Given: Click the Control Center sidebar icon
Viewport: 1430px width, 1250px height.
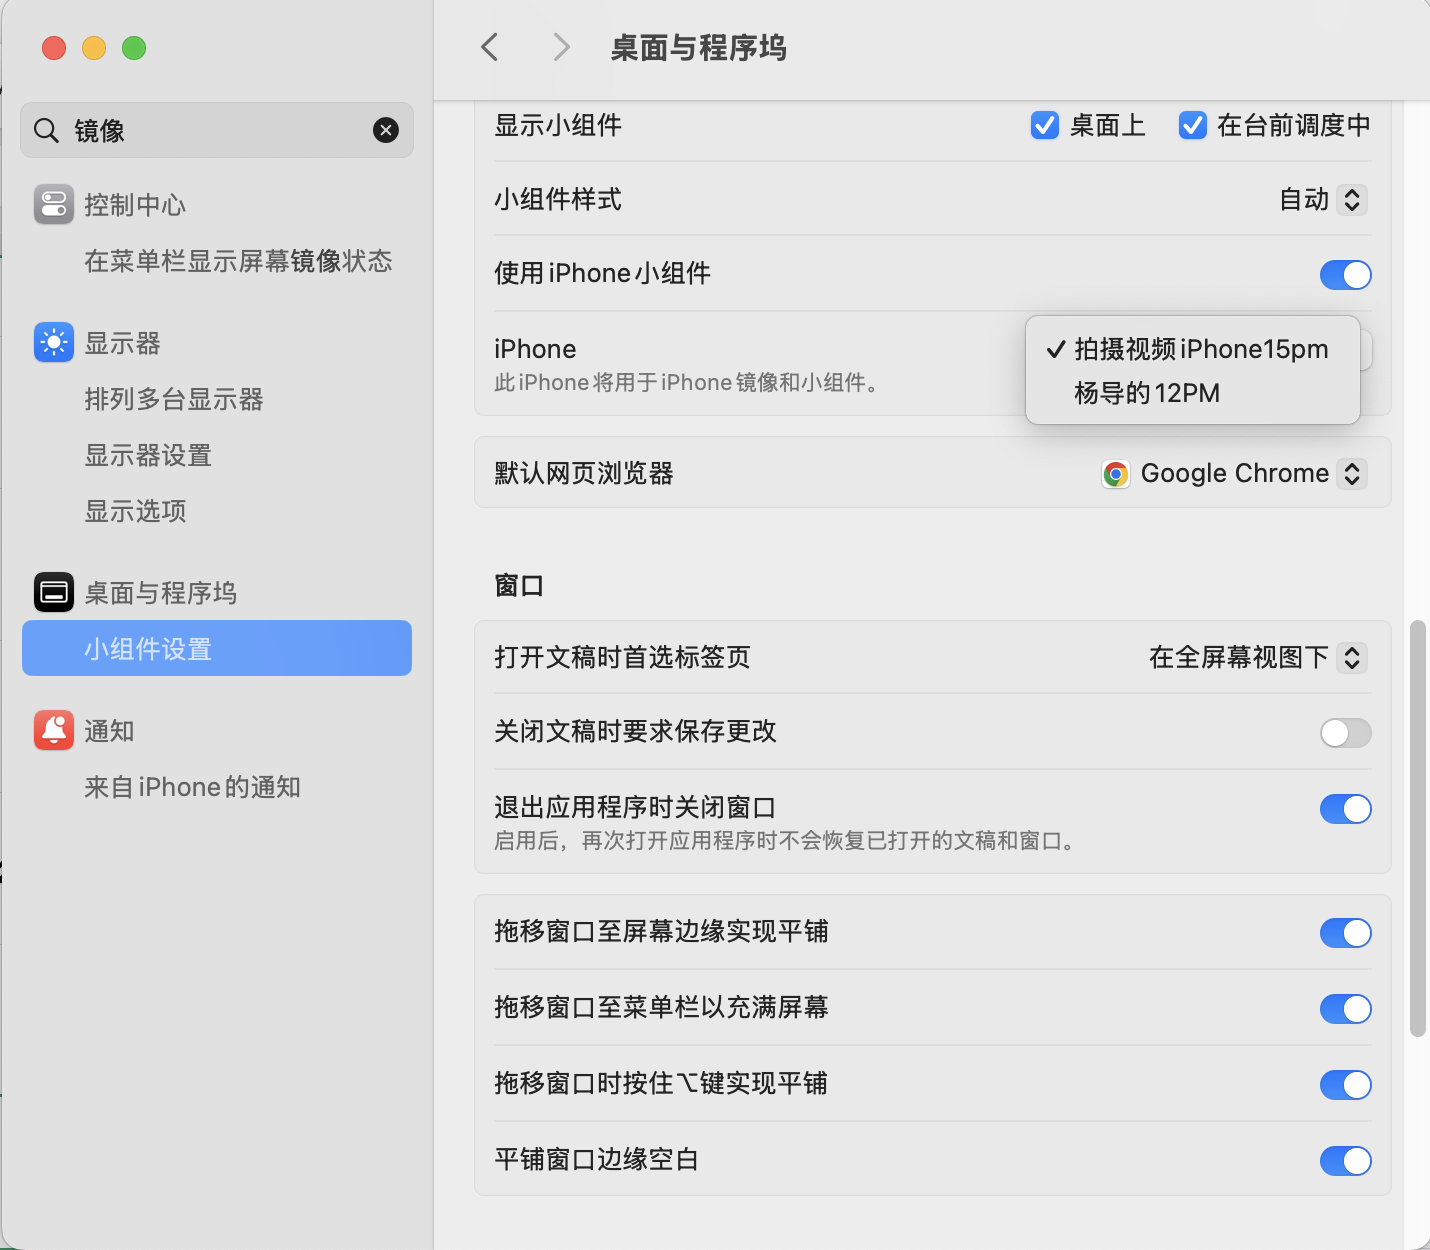Looking at the screenshot, I should tap(54, 204).
